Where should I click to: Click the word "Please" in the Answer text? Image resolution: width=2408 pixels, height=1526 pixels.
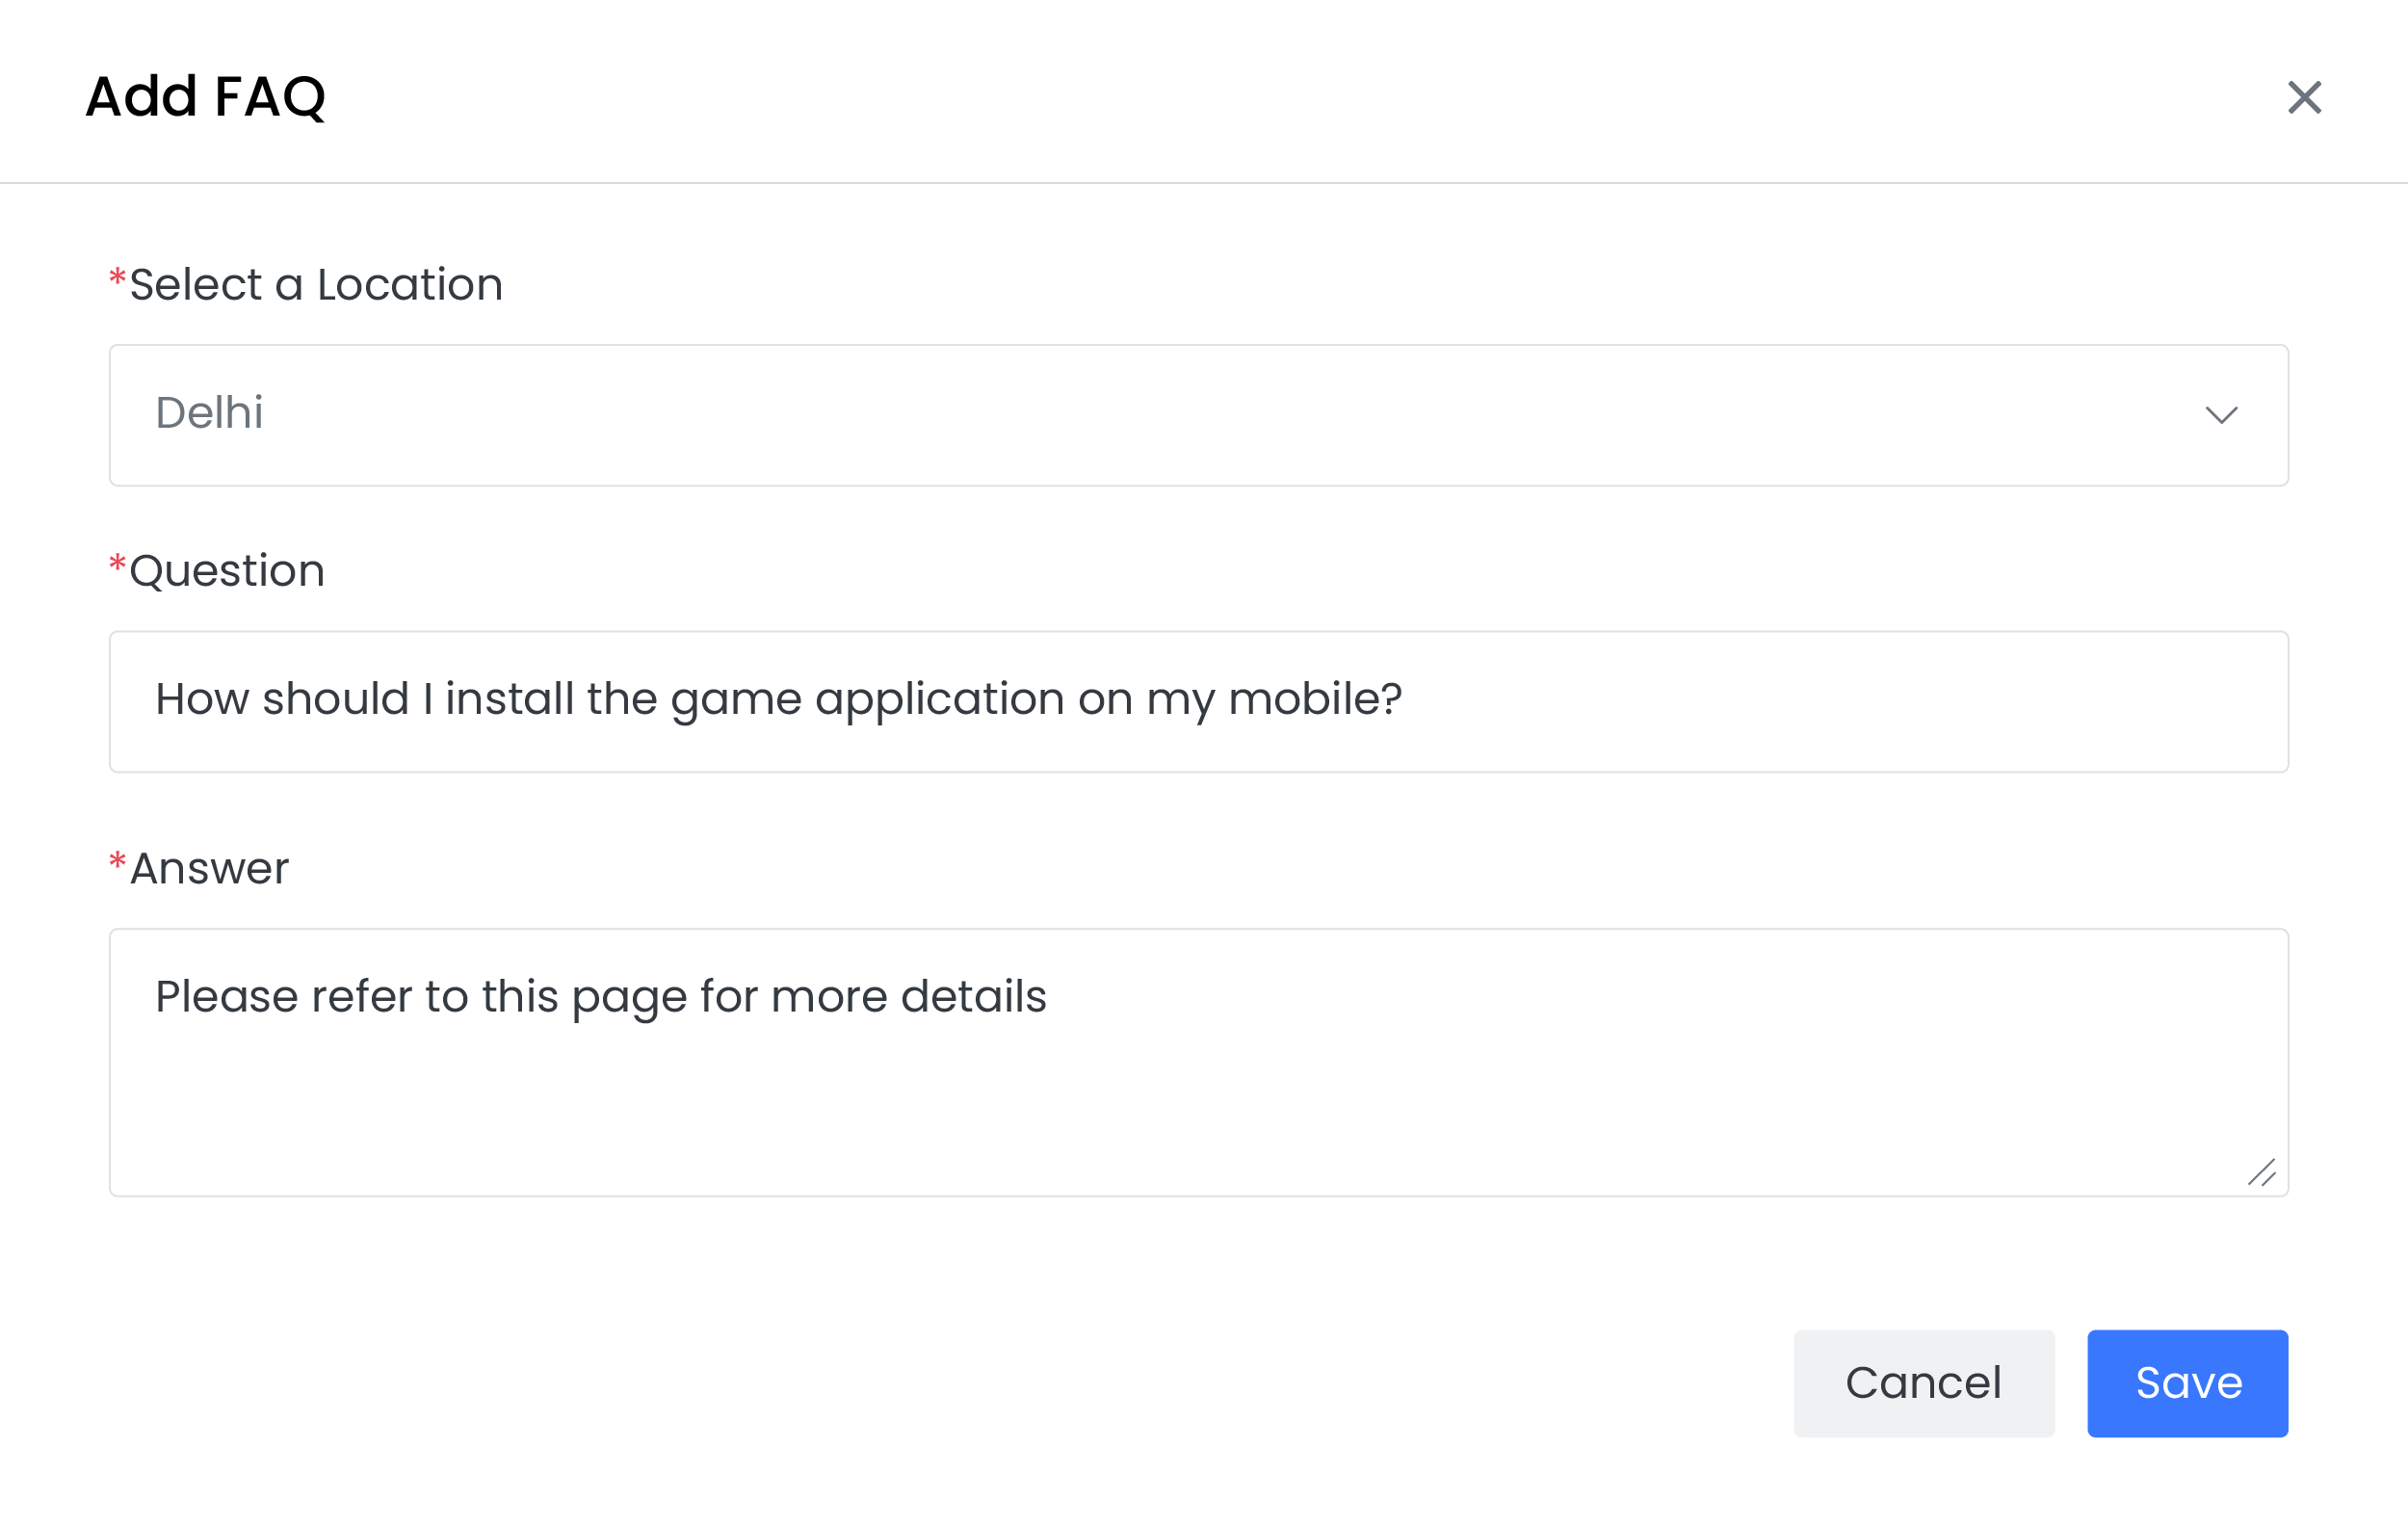227,996
